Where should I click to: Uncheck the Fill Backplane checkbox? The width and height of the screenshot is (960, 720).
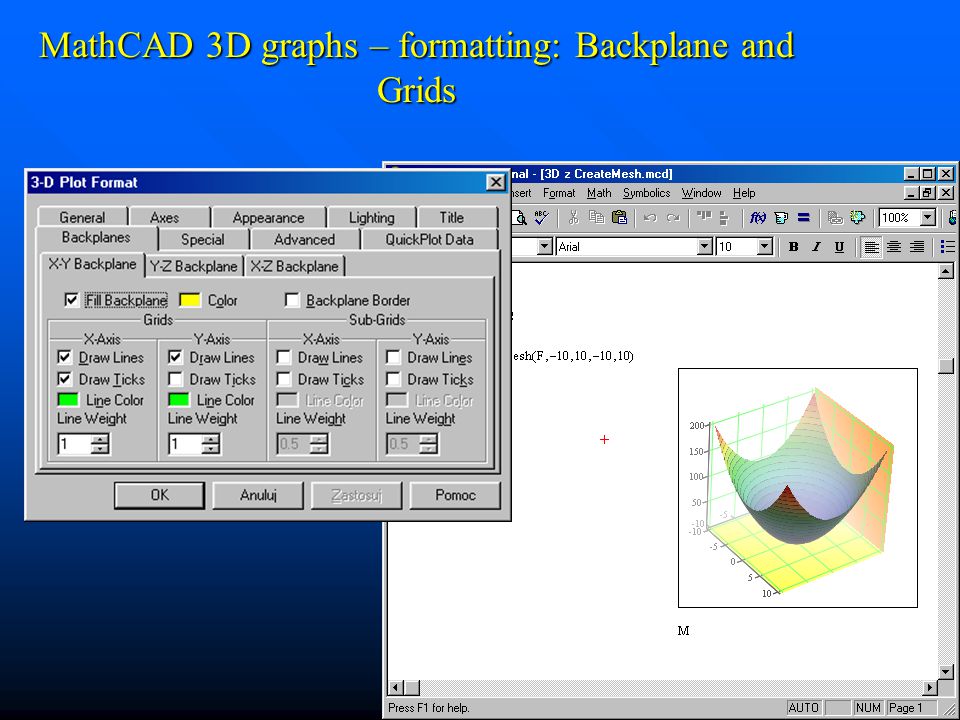pos(71,300)
